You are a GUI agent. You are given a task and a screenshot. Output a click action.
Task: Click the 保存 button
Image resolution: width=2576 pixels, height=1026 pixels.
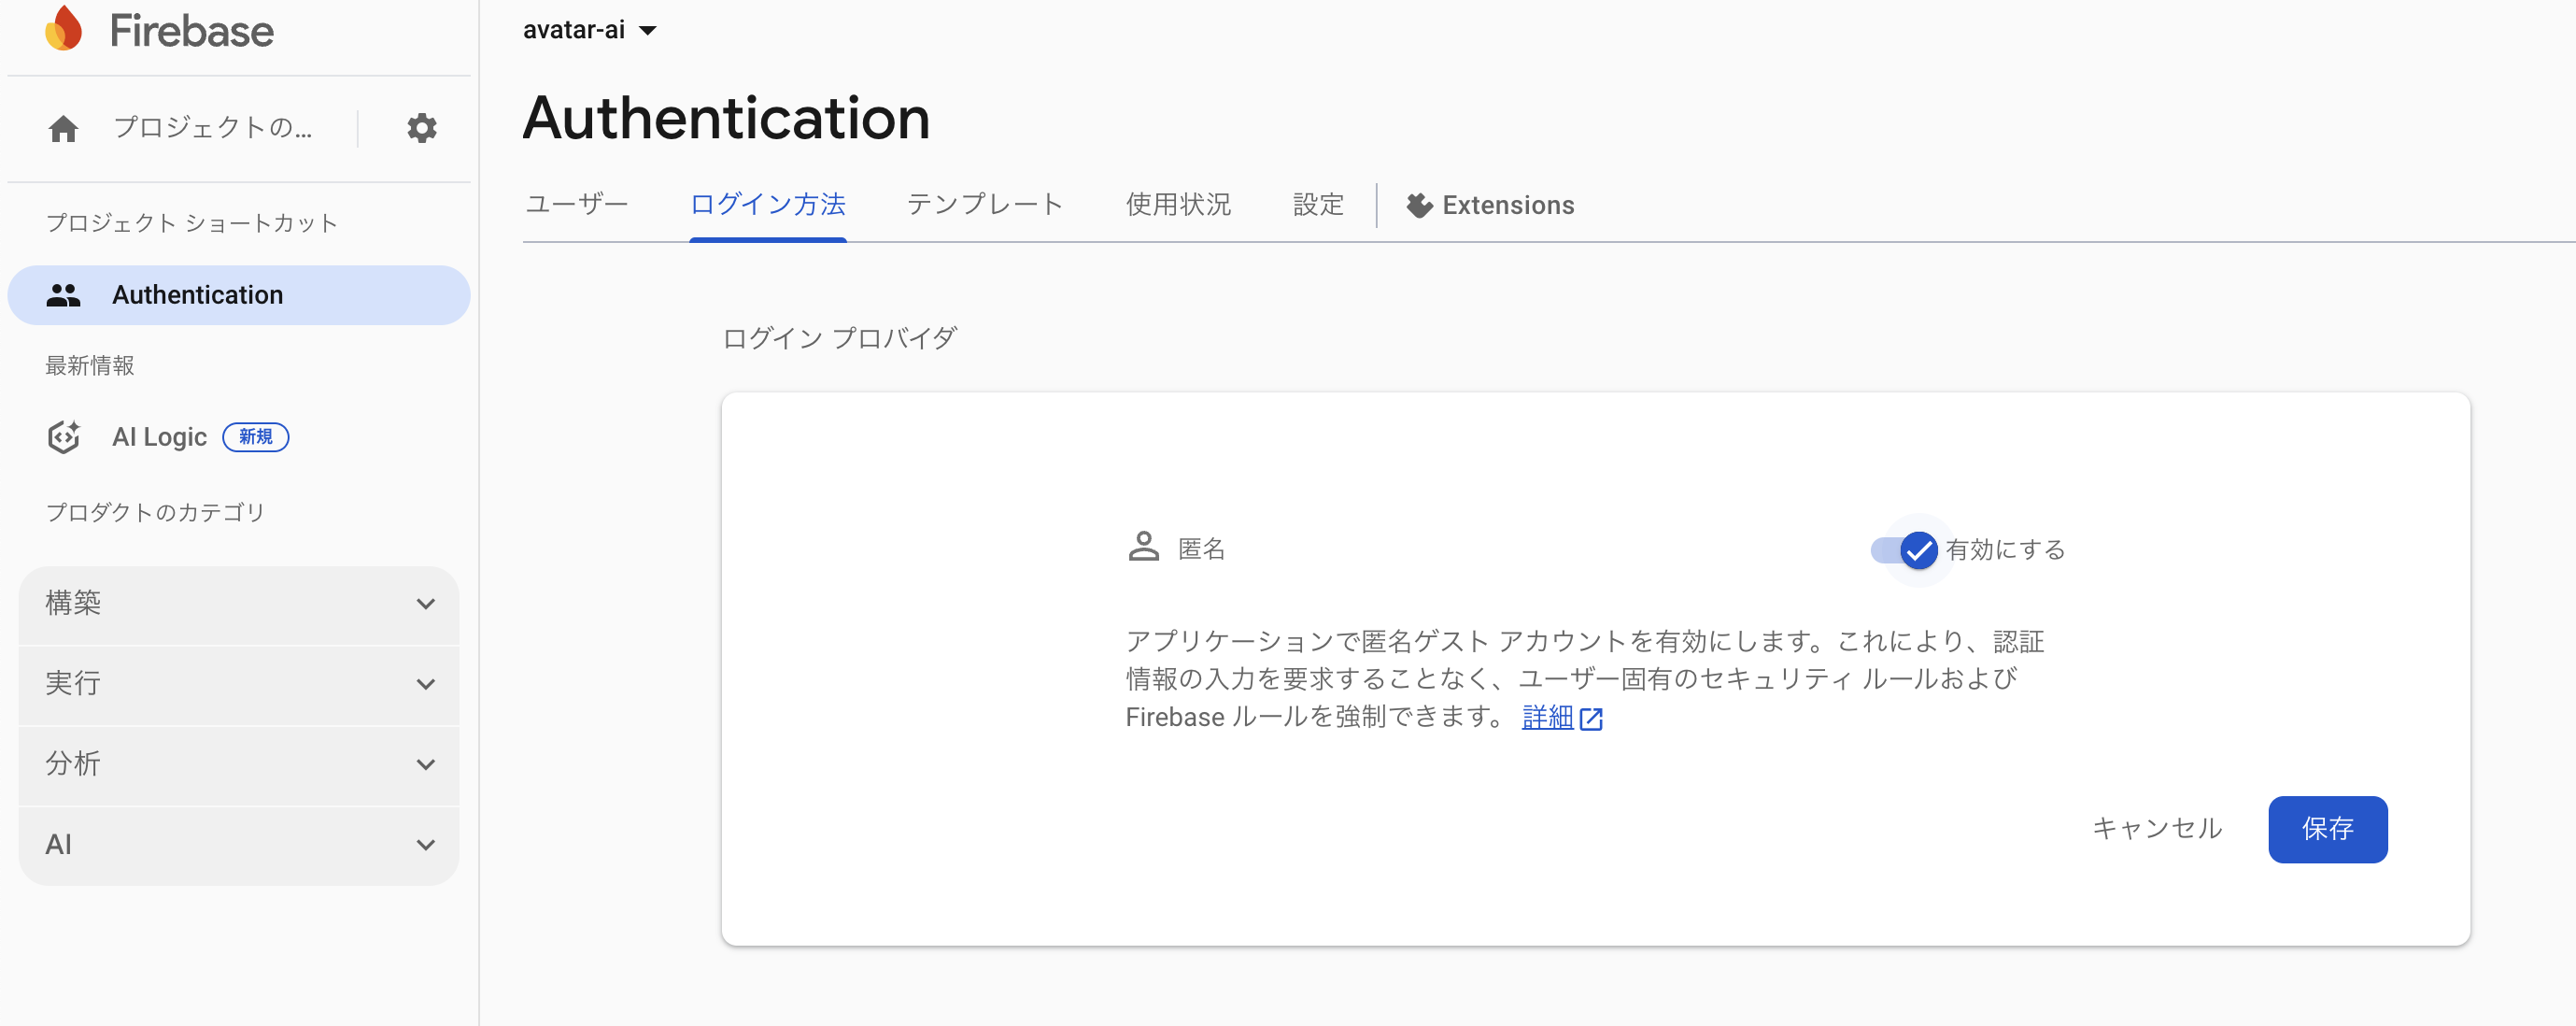pos(2327,828)
